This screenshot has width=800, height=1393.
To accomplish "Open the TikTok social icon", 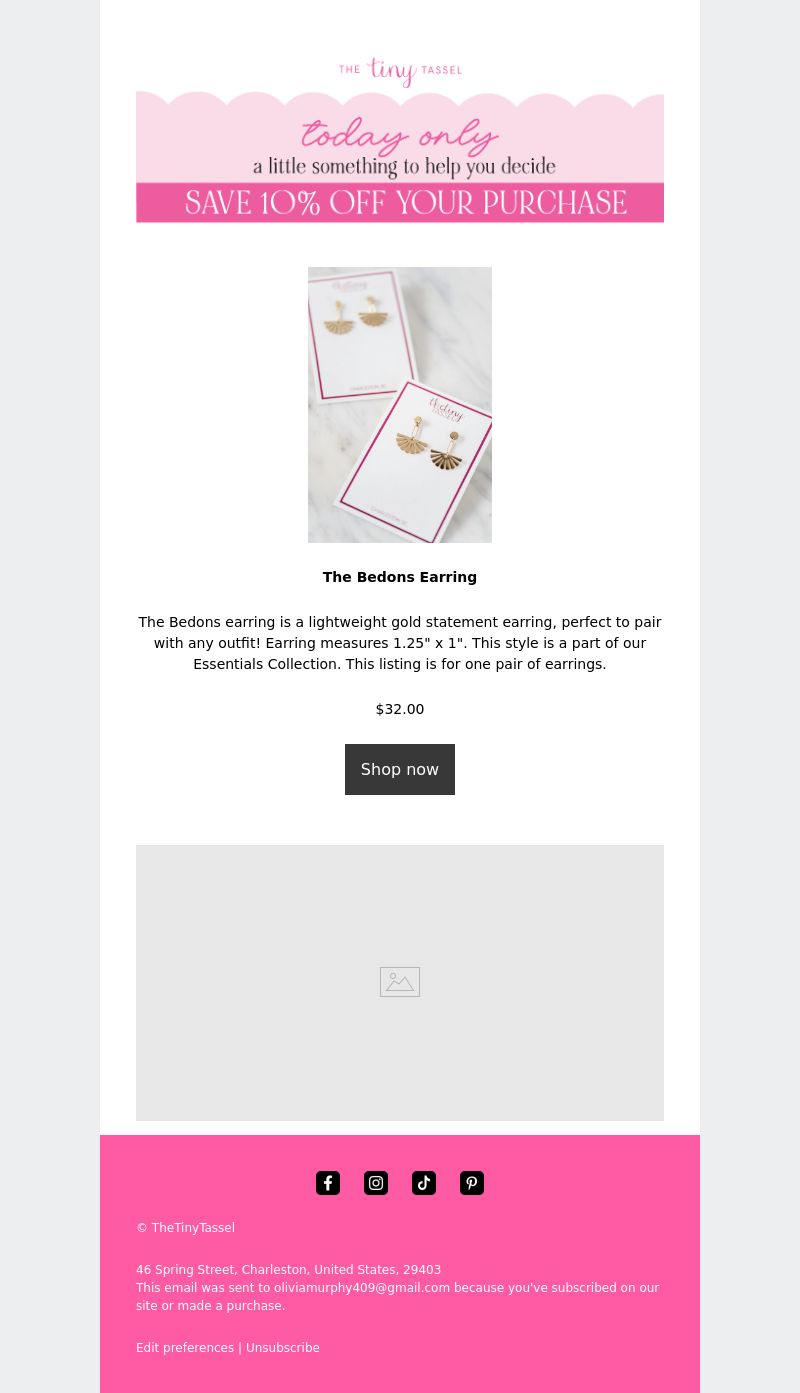I will coord(424,1183).
